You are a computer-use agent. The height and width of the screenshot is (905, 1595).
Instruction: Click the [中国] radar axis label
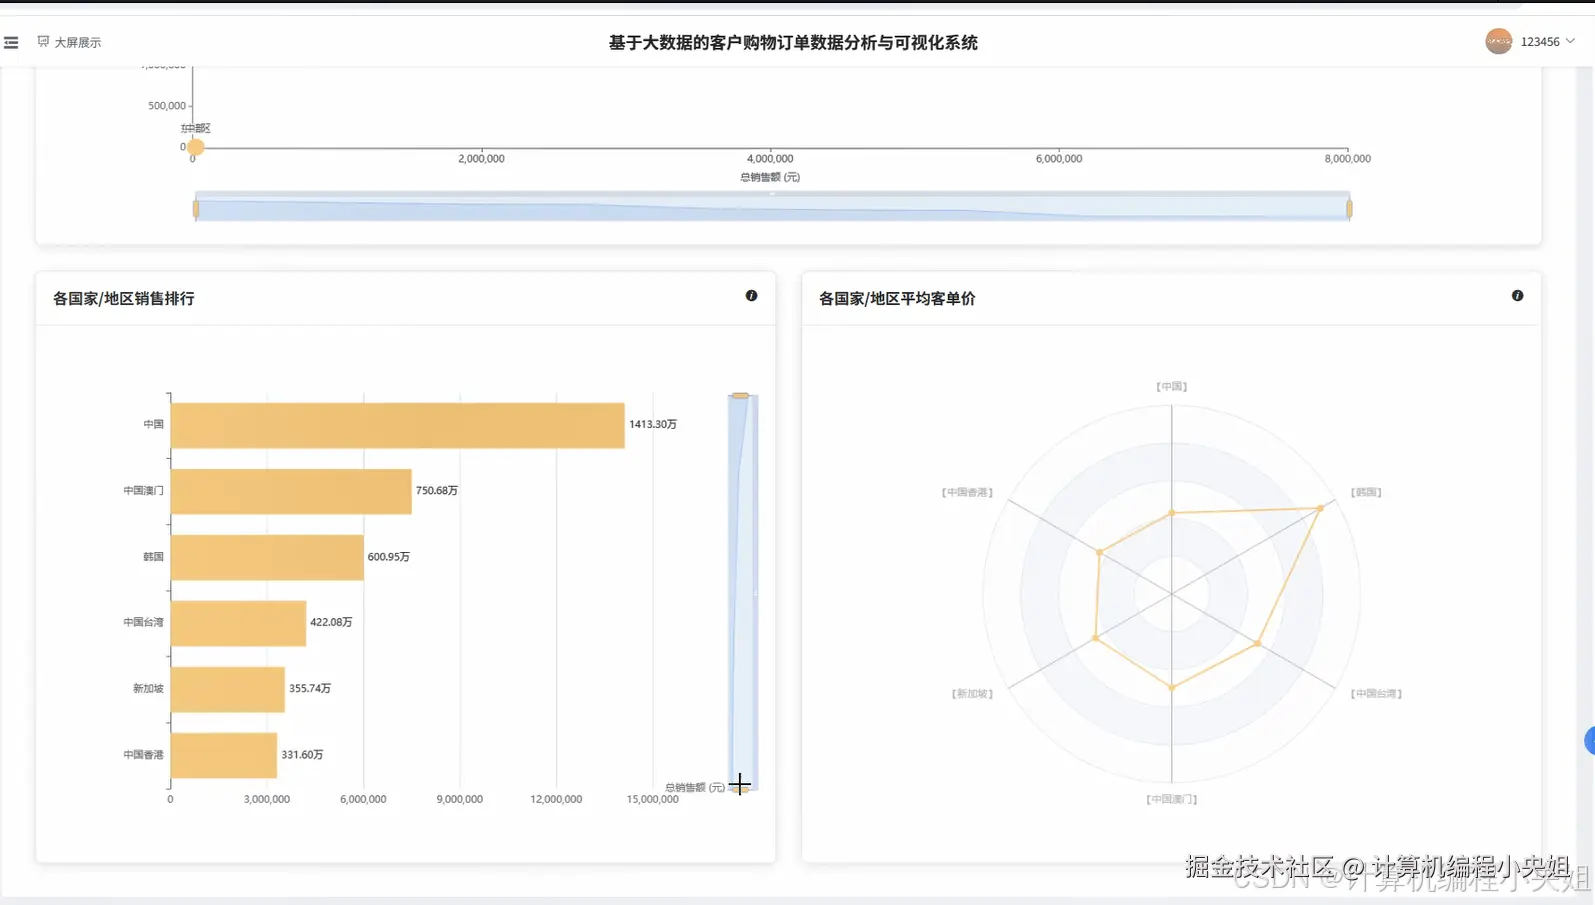tap(1171, 386)
